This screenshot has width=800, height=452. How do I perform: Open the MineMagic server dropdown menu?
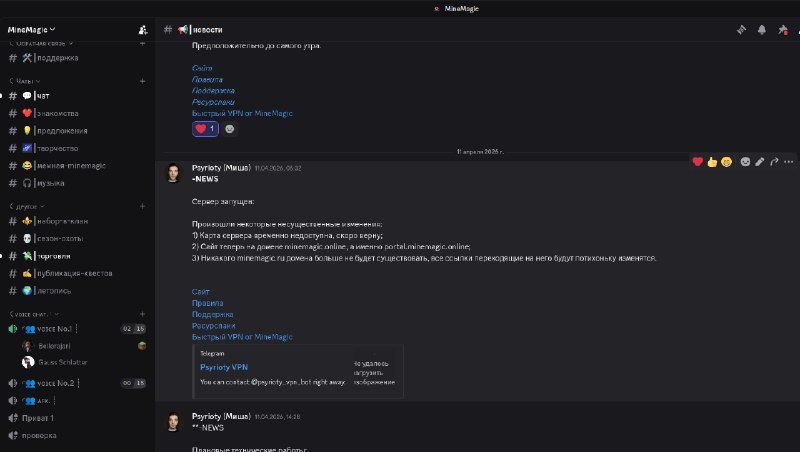pyautogui.click(x=31, y=30)
